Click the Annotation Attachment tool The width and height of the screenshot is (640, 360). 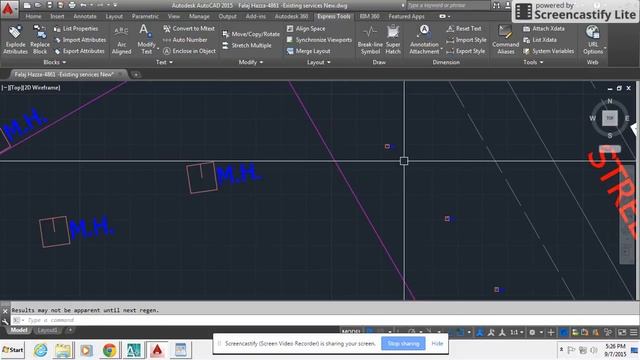click(424, 39)
